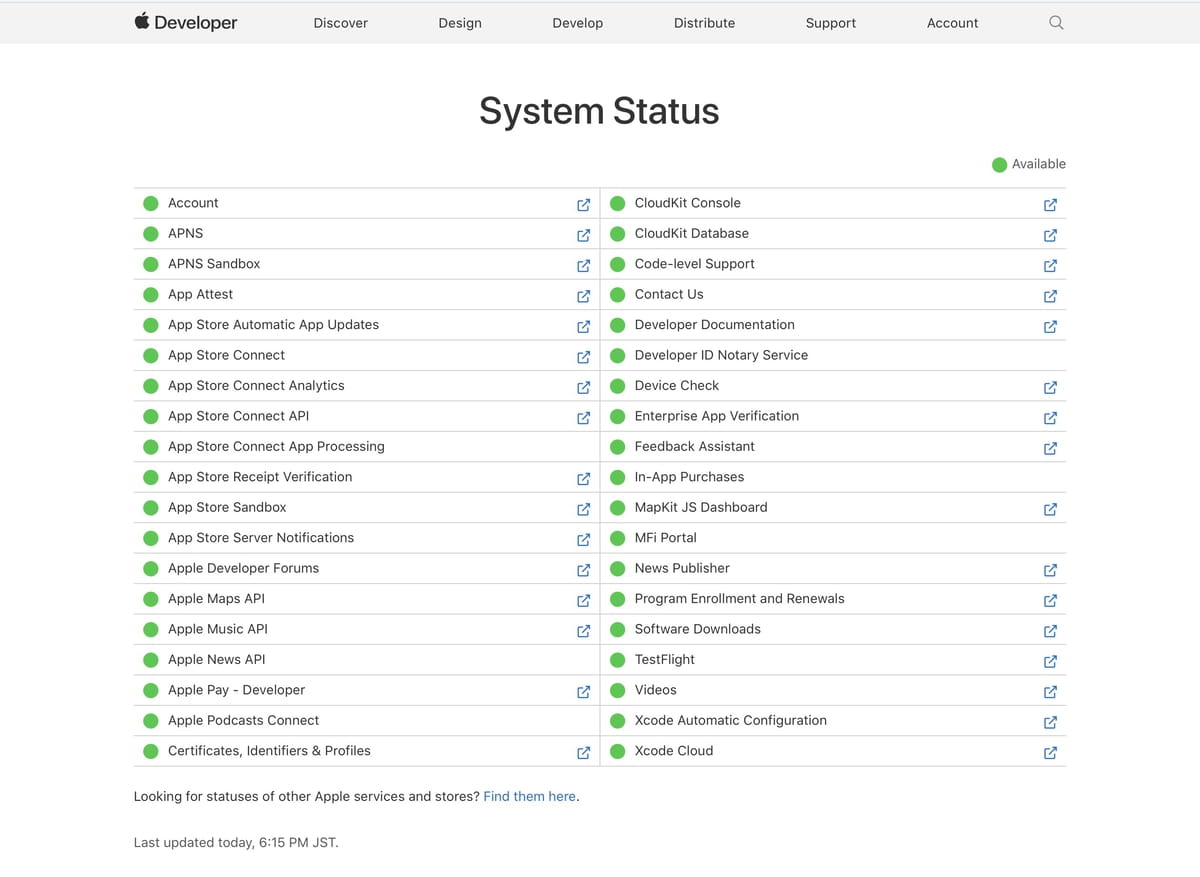Open link icon for Program Enrollment and Renewals
The height and width of the screenshot is (877, 1200).
click(1050, 601)
